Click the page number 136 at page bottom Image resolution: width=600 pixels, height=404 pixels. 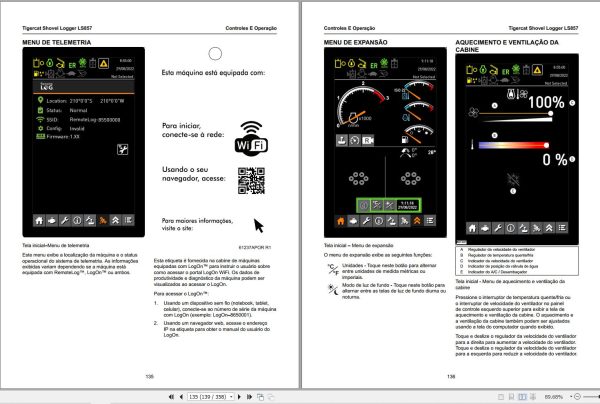click(451, 376)
